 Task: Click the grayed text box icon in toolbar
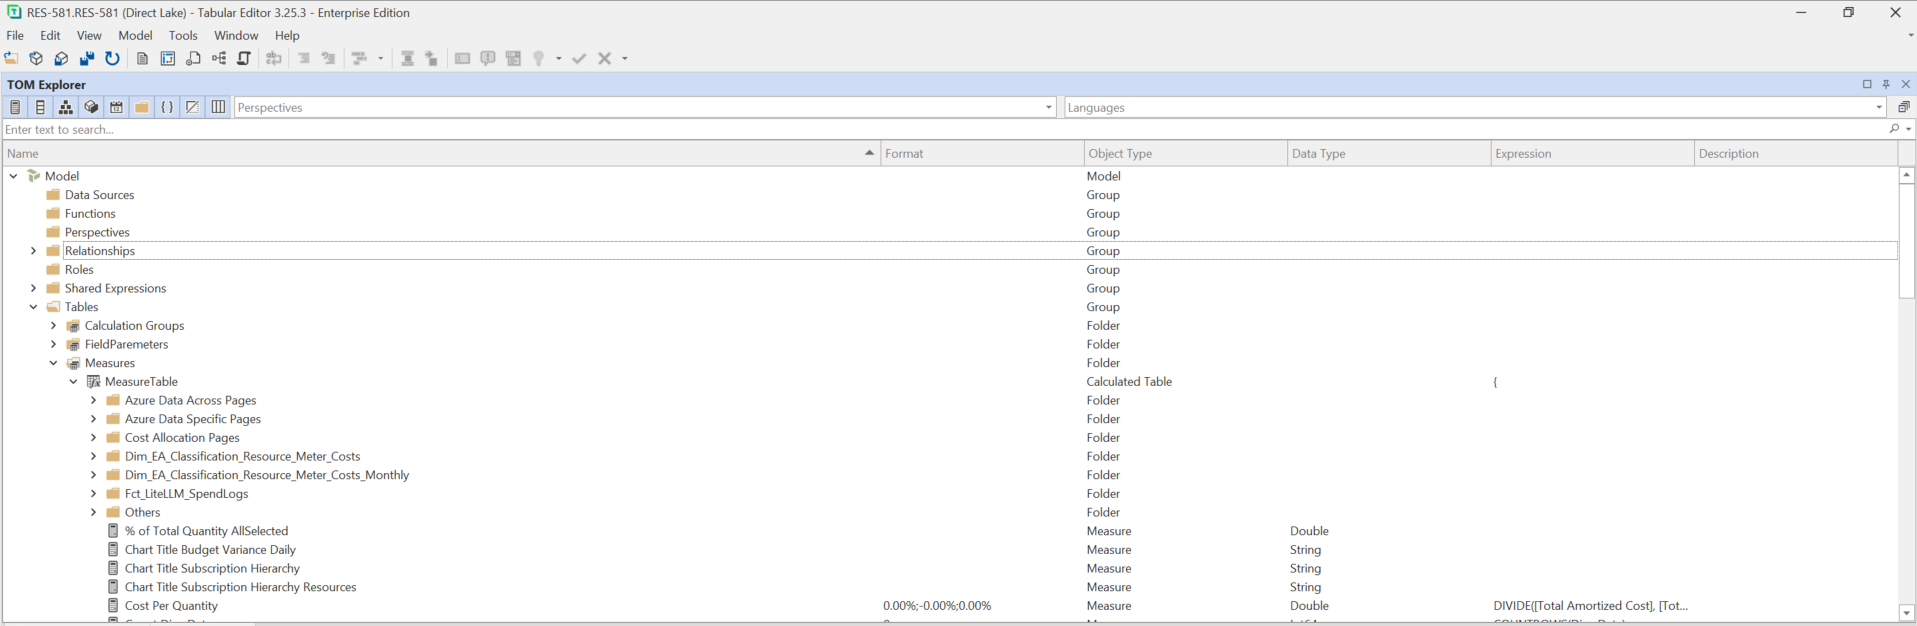[462, 58]
